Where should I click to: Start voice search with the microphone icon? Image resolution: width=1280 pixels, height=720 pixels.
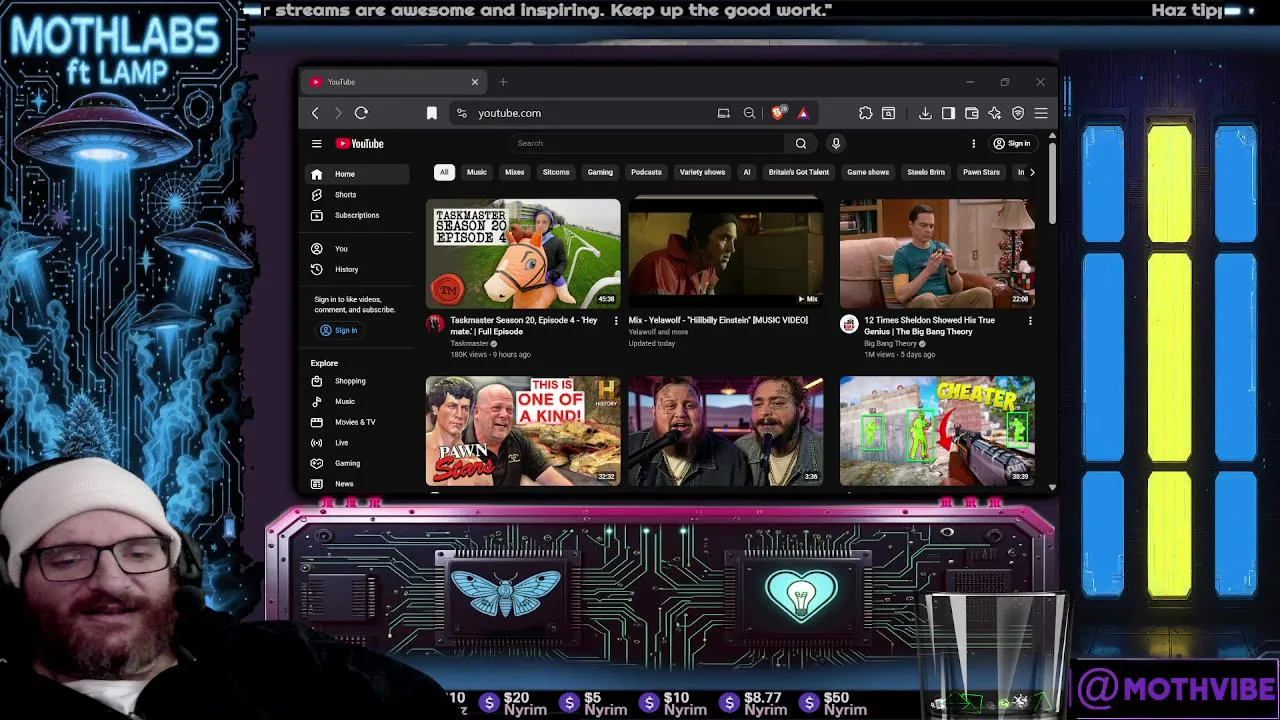(x=836, y=143)
